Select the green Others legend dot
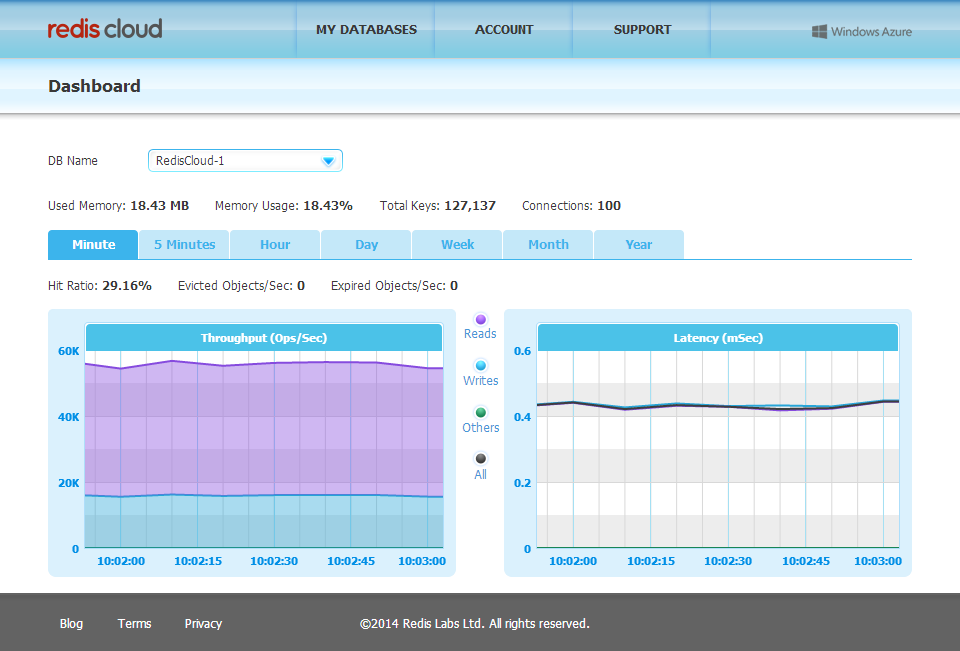Image resolution: width=960 pixels, height=651 pixels. 481,413
